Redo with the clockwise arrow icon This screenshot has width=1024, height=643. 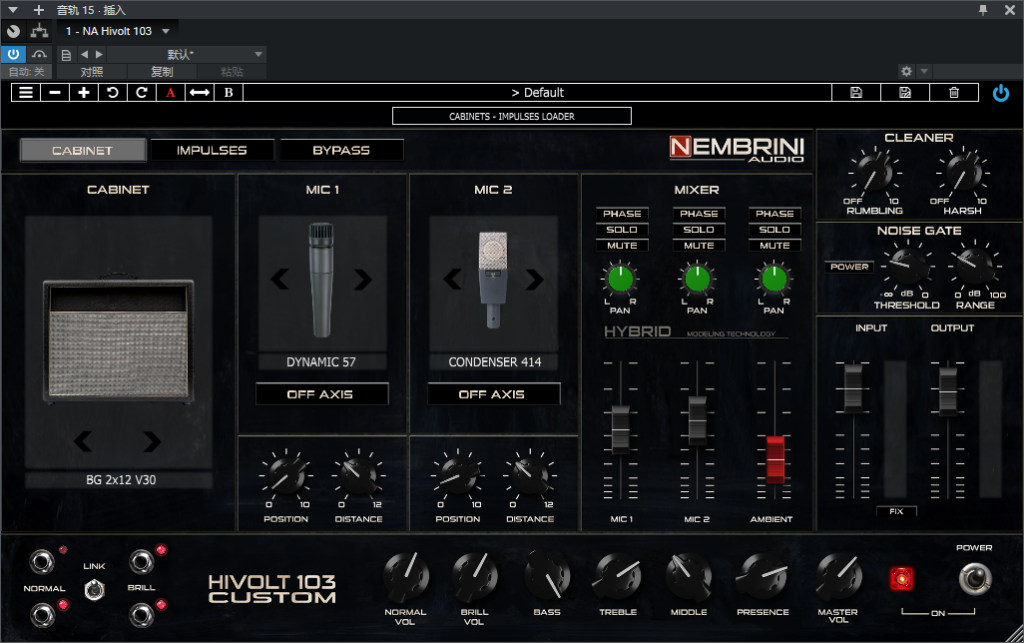(141, 93)
